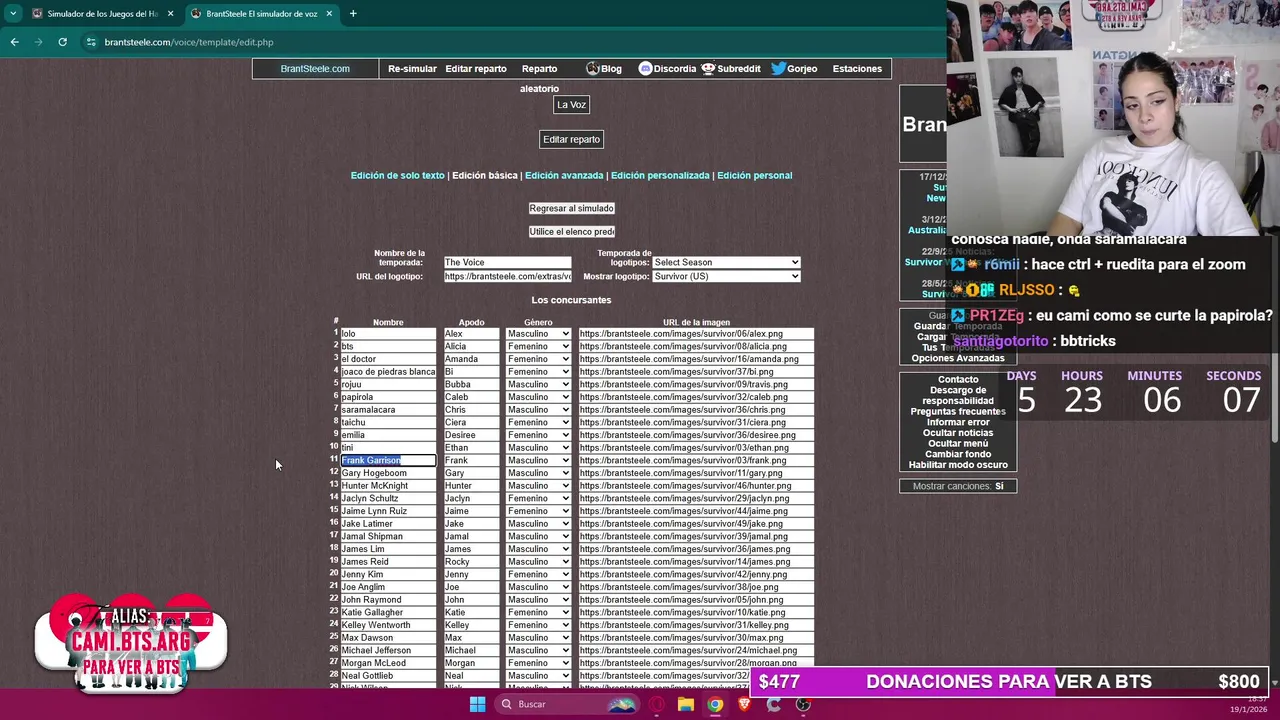Open gender dropdown for papirola row
The width and height of the screenshot is (1280, 720).
(x=538, y=397)
